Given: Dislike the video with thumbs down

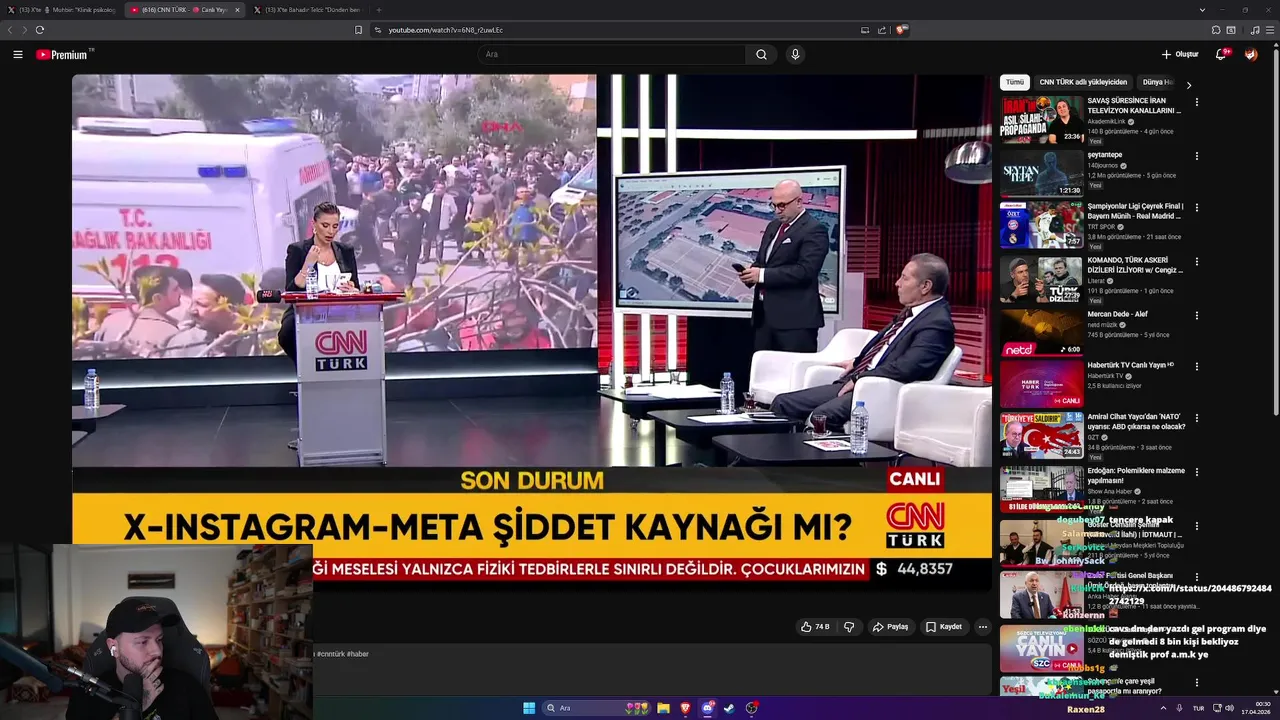Looking at the screenshot, I should (x=849, y=627).
